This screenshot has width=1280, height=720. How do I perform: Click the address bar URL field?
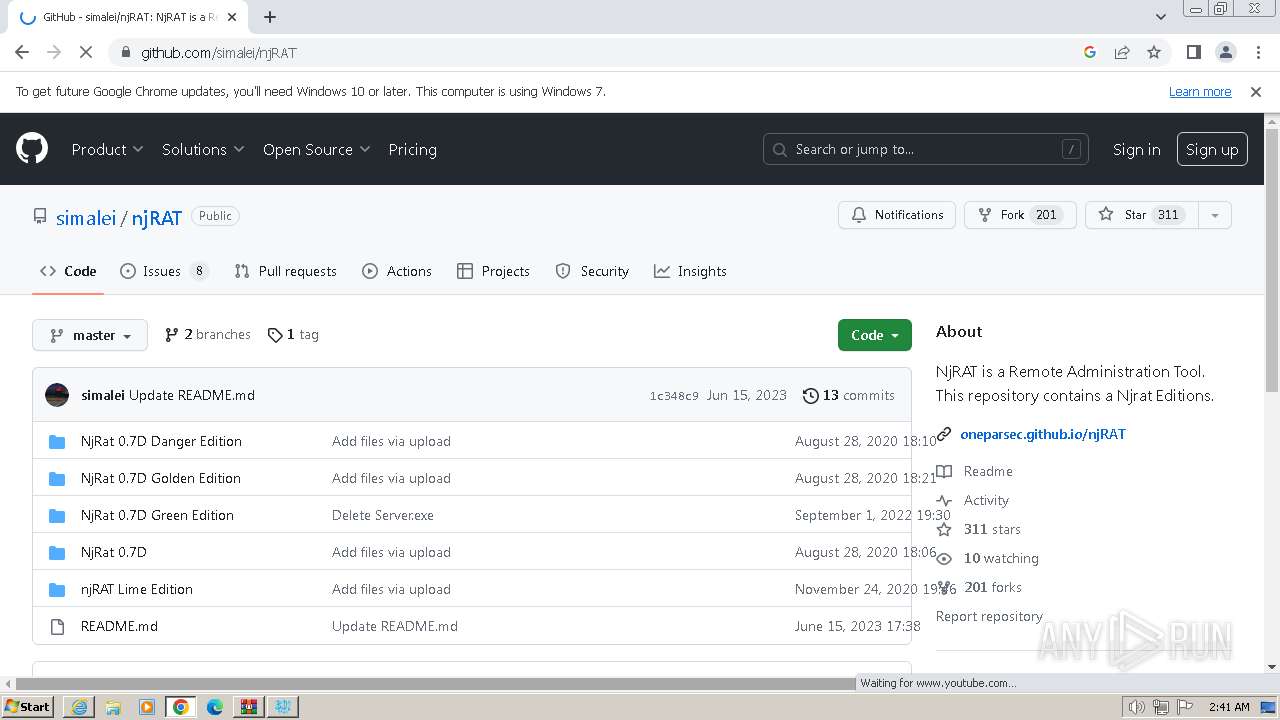[x=600, y=52]
